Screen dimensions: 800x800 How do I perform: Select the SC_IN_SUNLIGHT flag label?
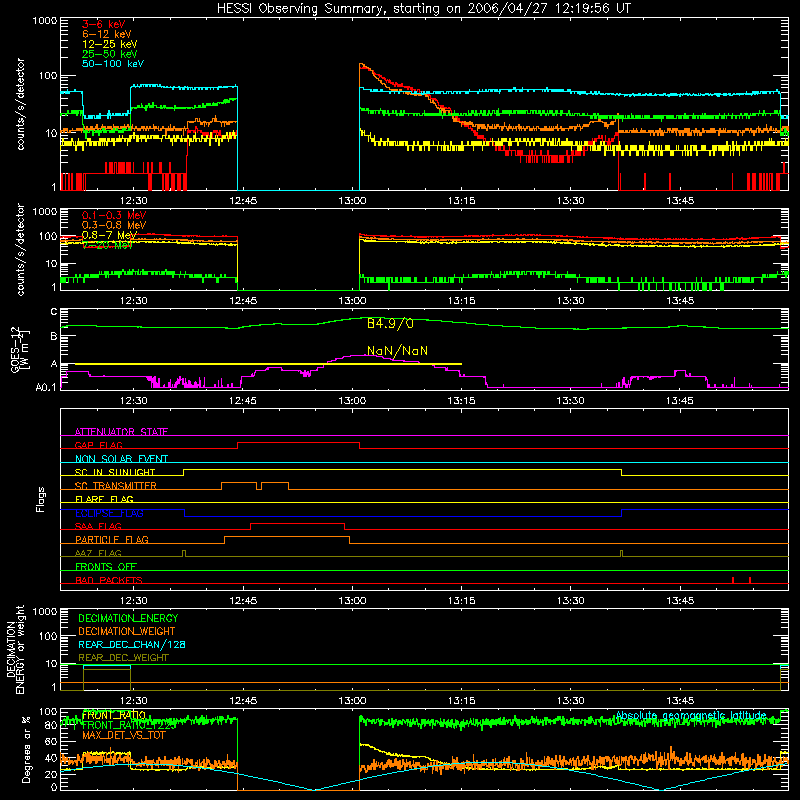(x=115, y=472)
